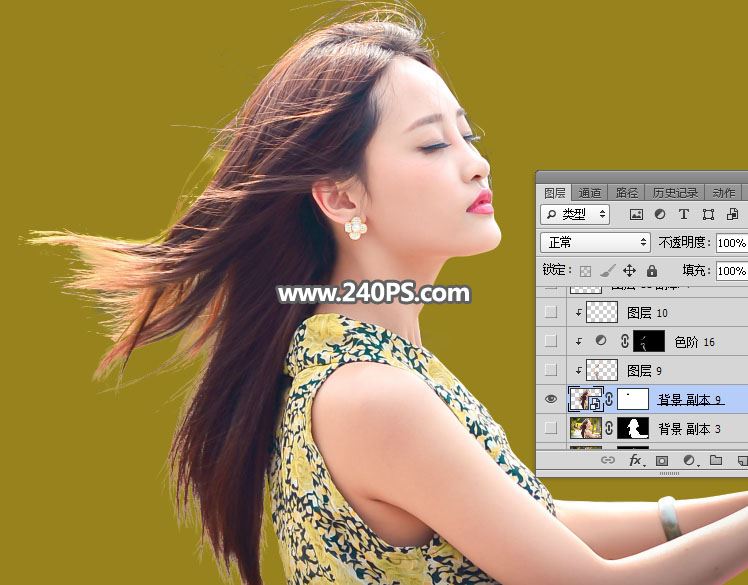
Task: Filter layers by smart object icon
Action: [732, 215]
